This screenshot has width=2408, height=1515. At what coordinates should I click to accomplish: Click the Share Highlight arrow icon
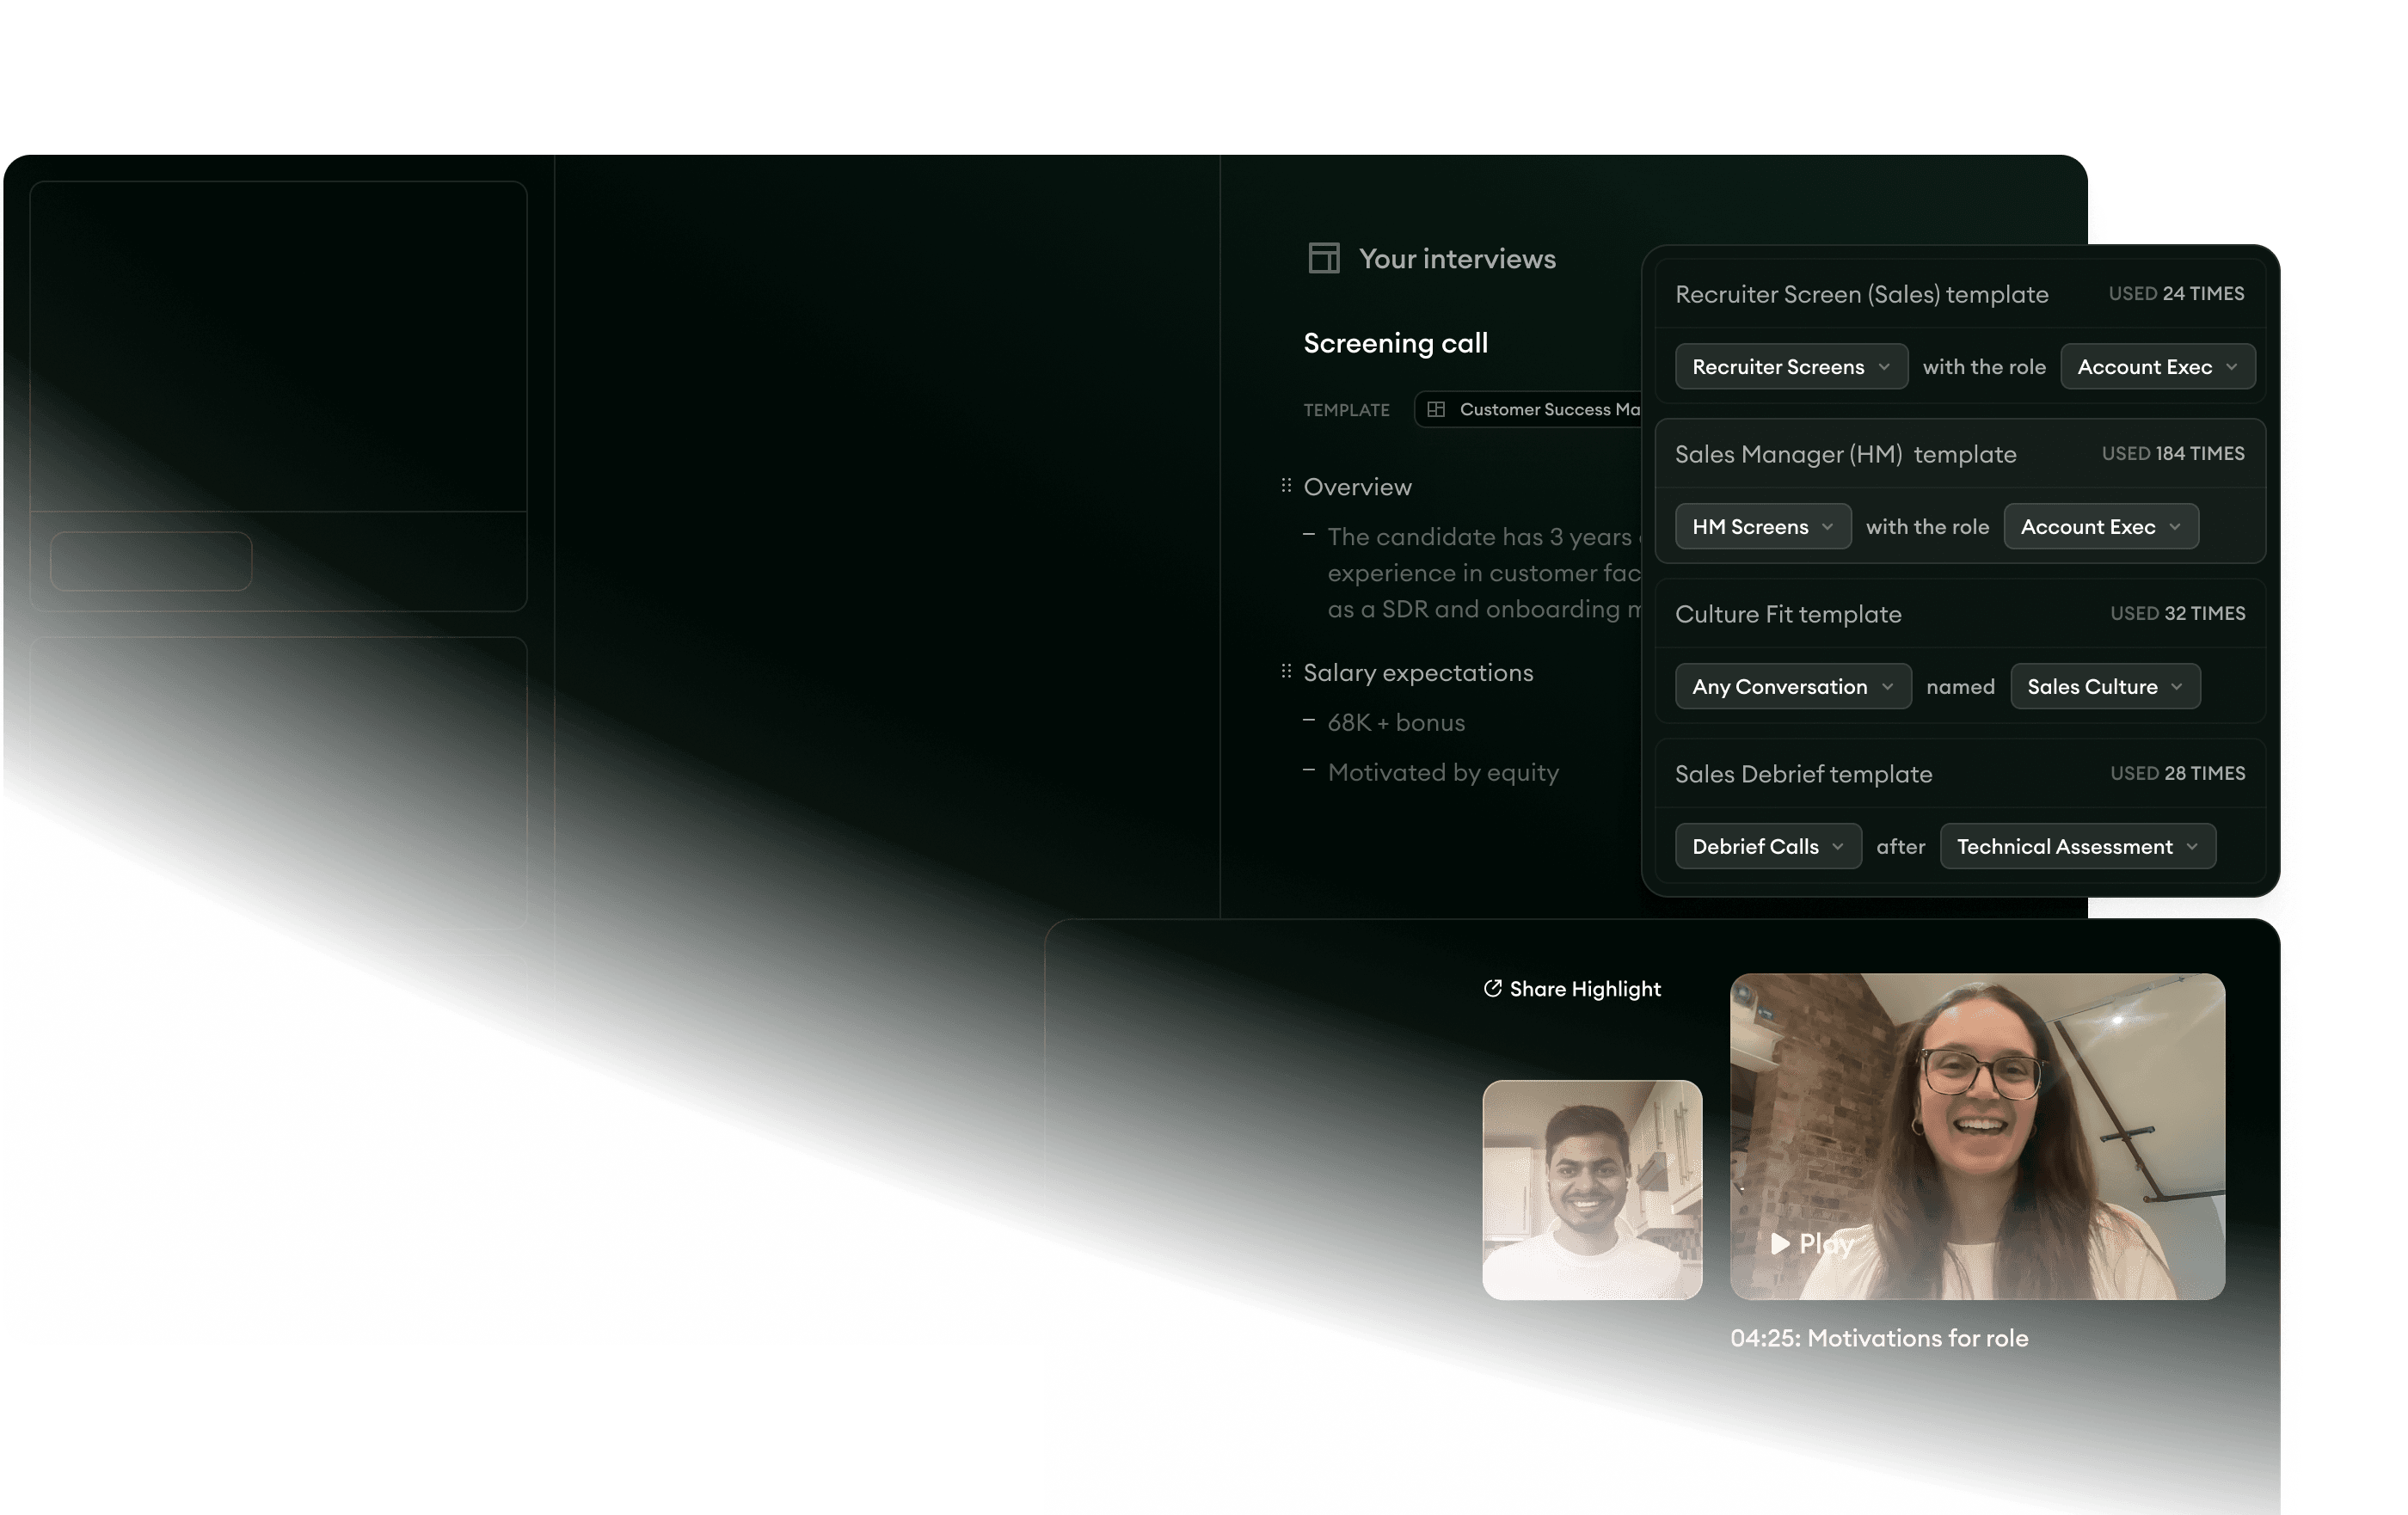point(1492,988)
